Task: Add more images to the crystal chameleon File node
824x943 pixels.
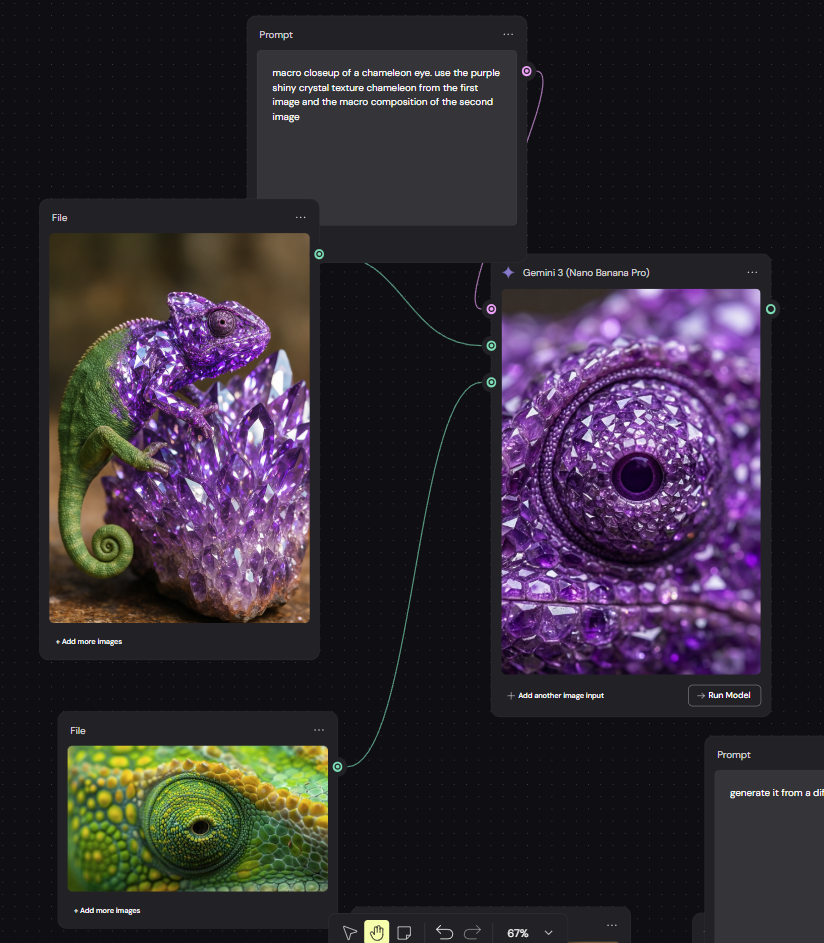Action: (89, 642)
